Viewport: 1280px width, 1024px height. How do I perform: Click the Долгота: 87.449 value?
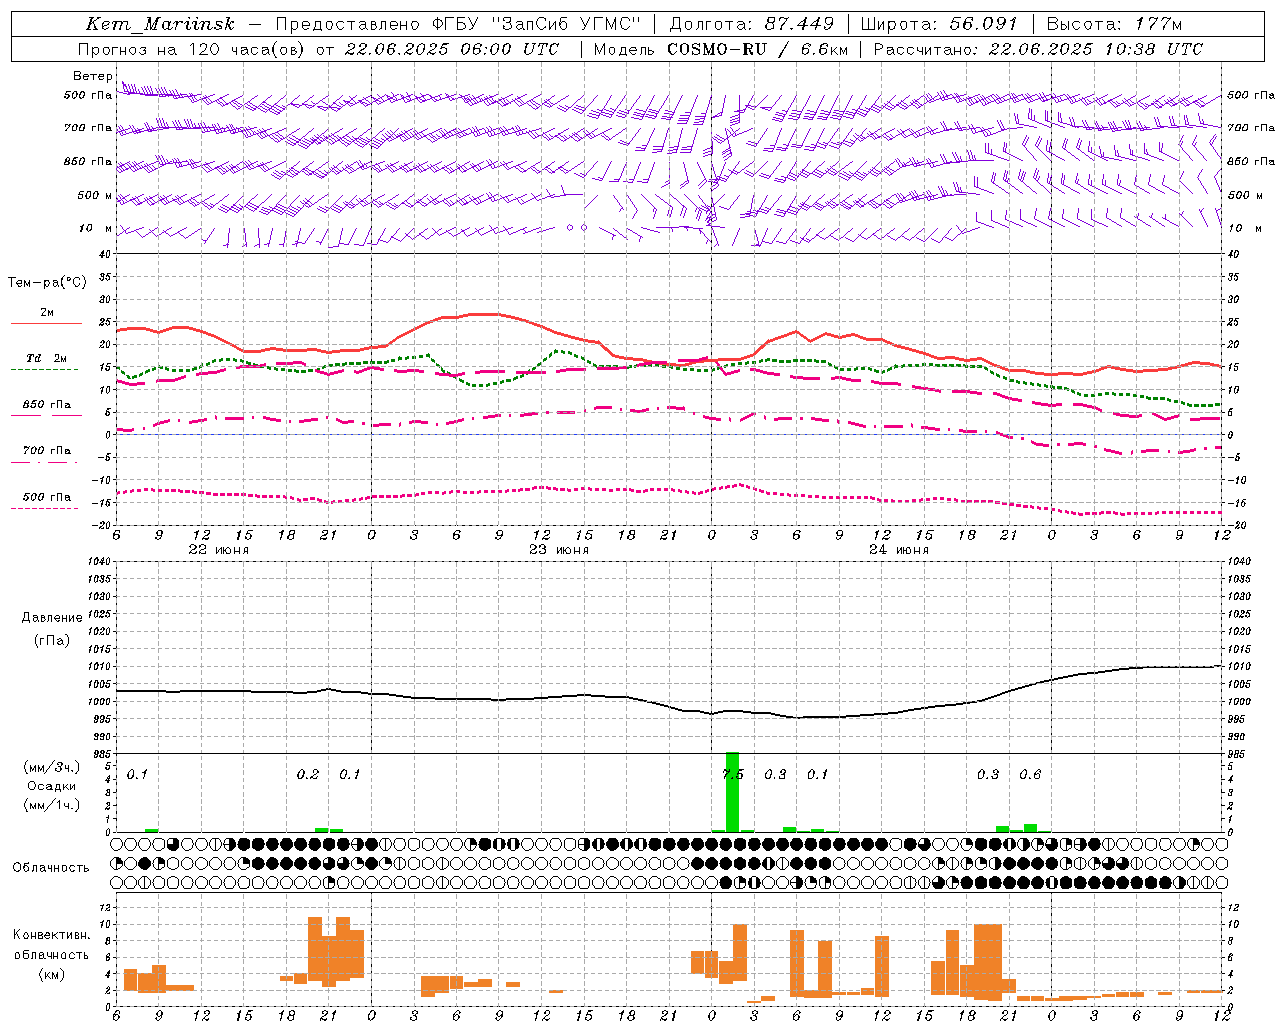point(752,24)
